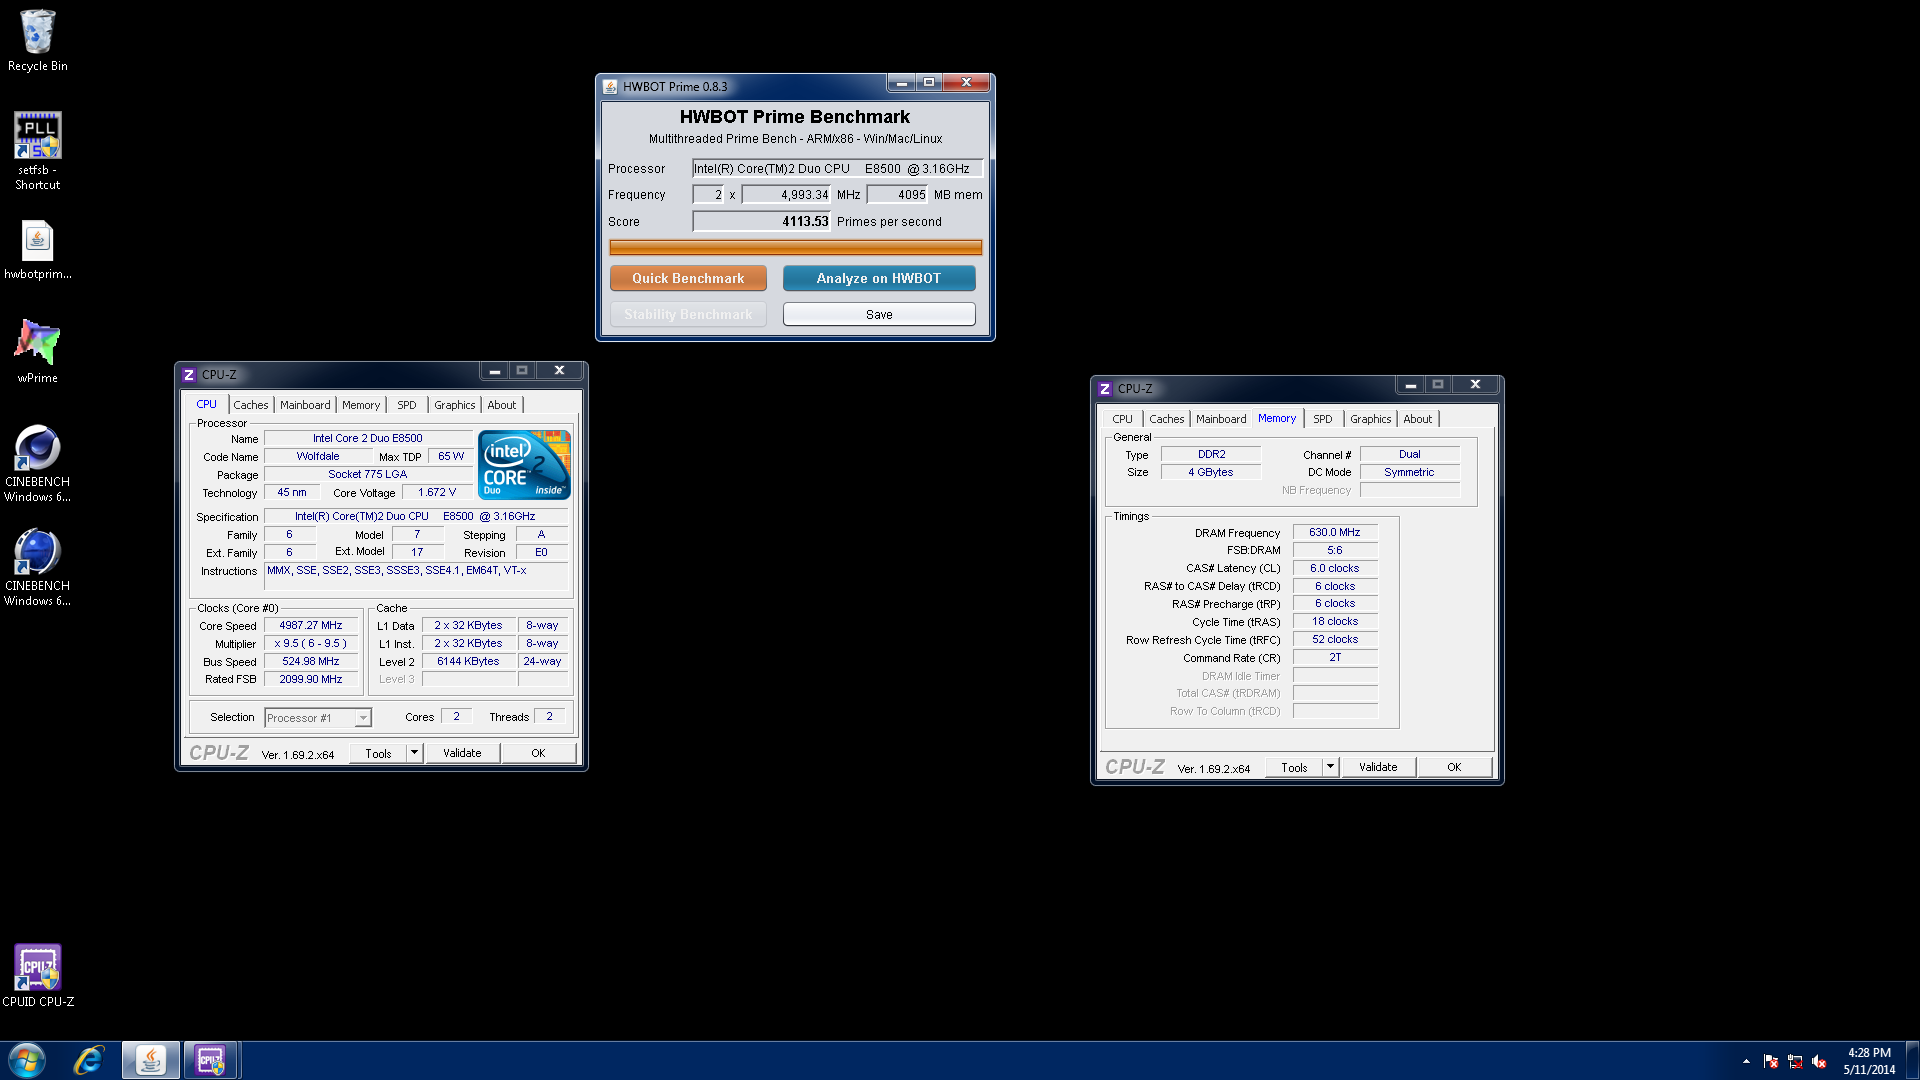Minimize the HWBOT Prime window

[901, 83]
